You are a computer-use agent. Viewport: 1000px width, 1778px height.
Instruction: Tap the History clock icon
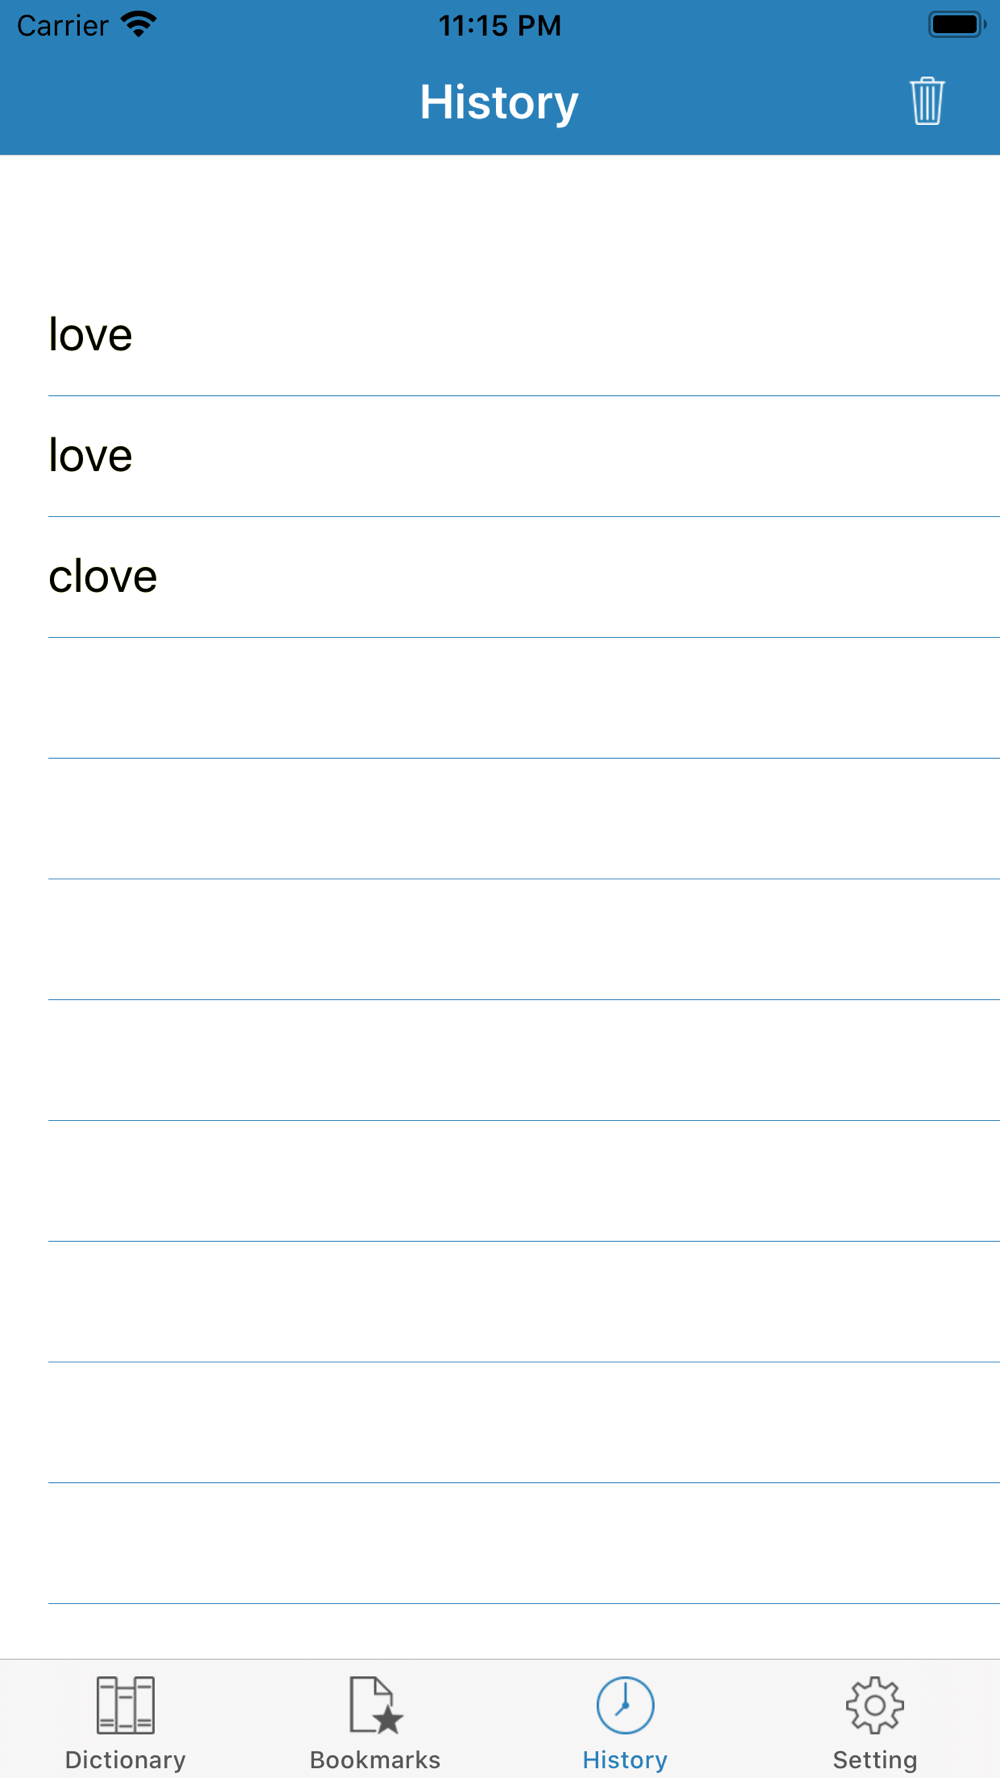tap(625, 1705)
